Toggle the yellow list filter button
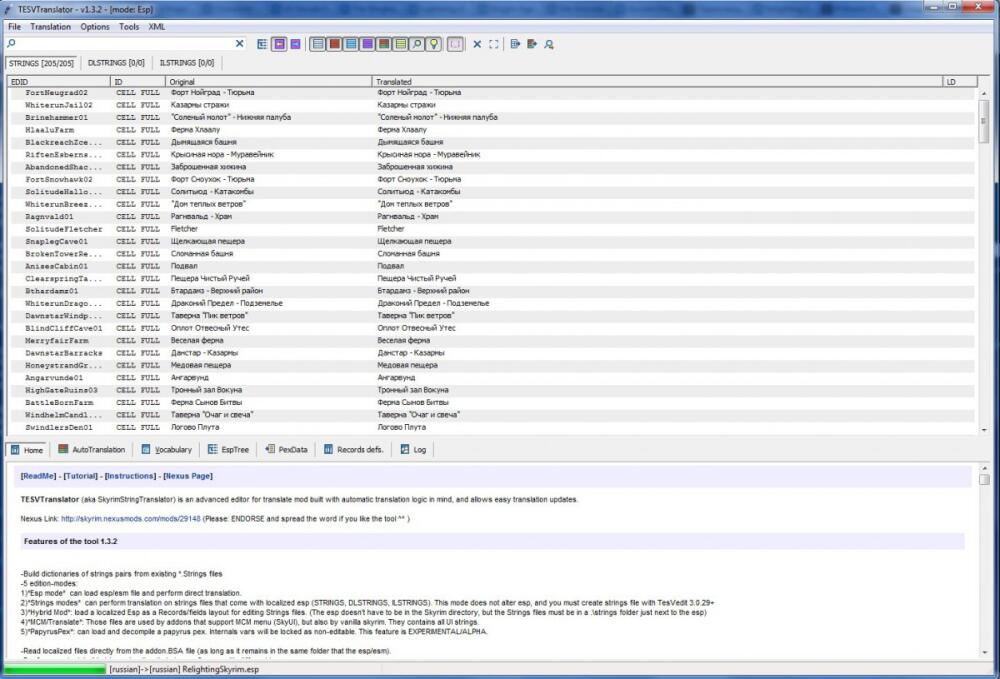This screenshot has width=1000, height=679. (x=401, y=44)
